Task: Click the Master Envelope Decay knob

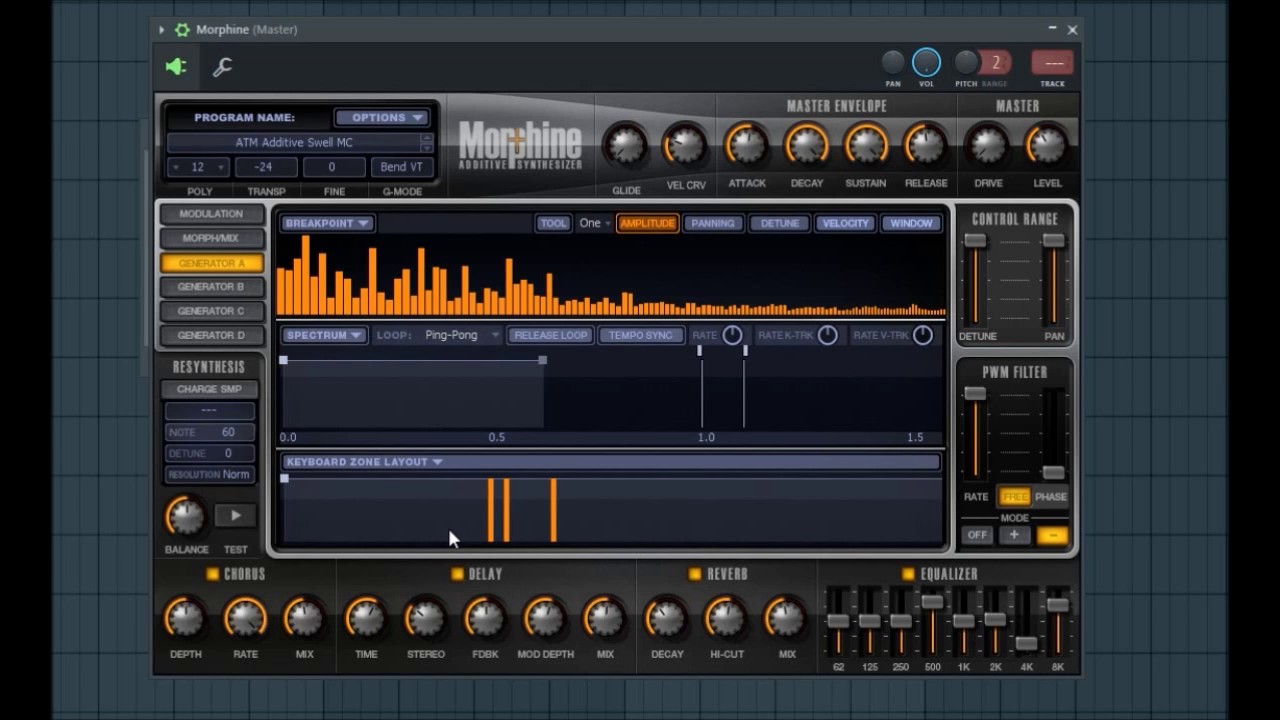Action: (x=806, y=145)
